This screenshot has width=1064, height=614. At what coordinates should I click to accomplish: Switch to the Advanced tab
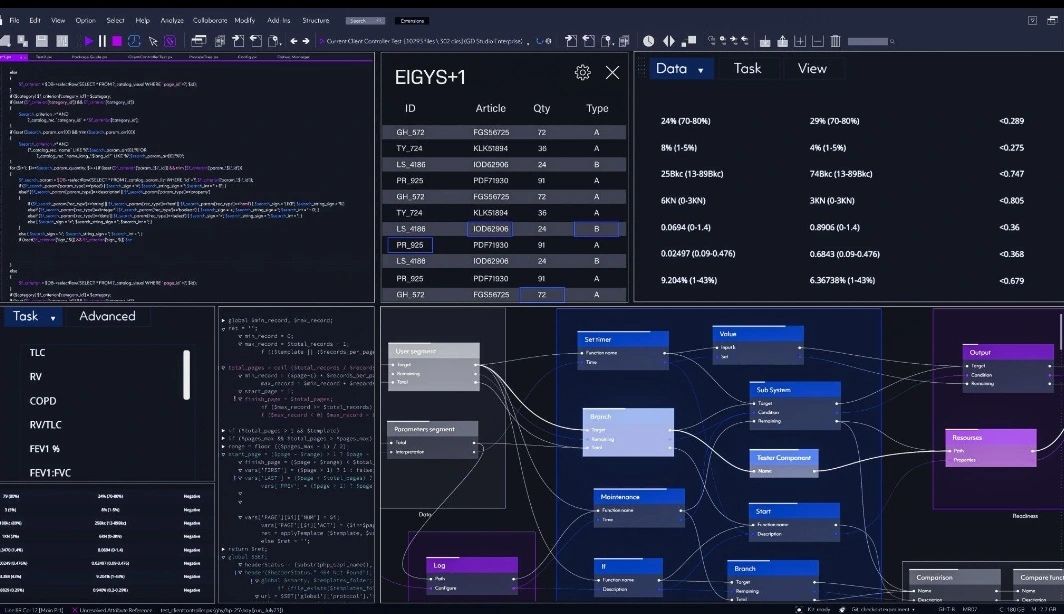pos(107,316)
